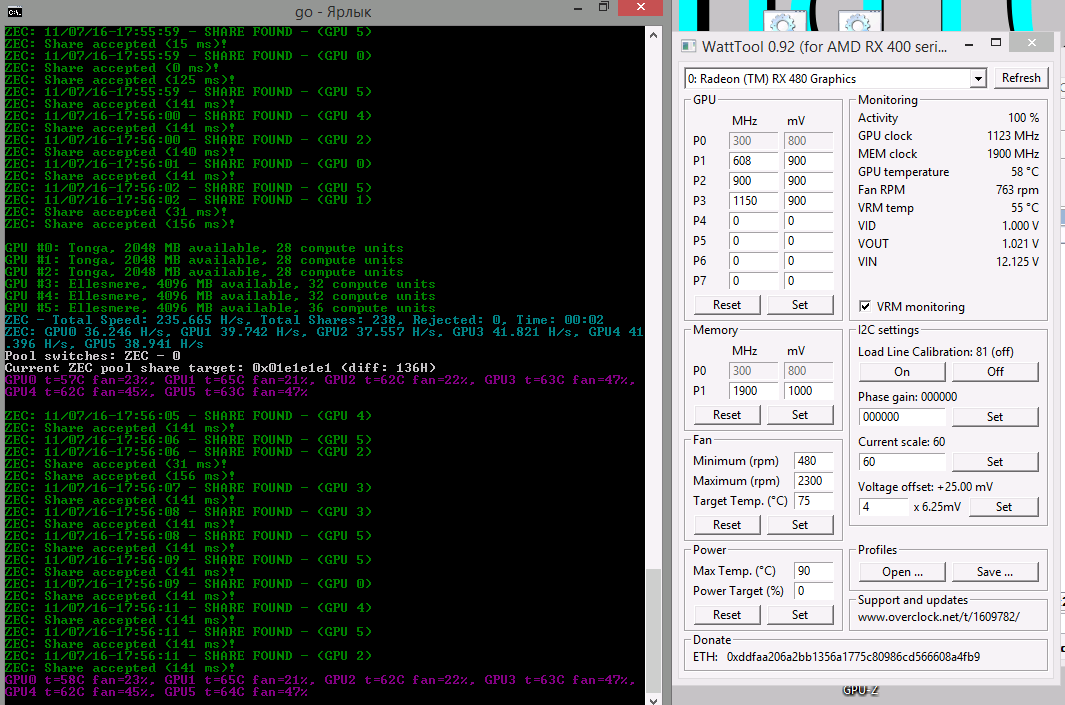The image size is (1065, 705).
Task: Turn Load Line Calibration On
Action: pyautogui.click(x=902, y=372)
